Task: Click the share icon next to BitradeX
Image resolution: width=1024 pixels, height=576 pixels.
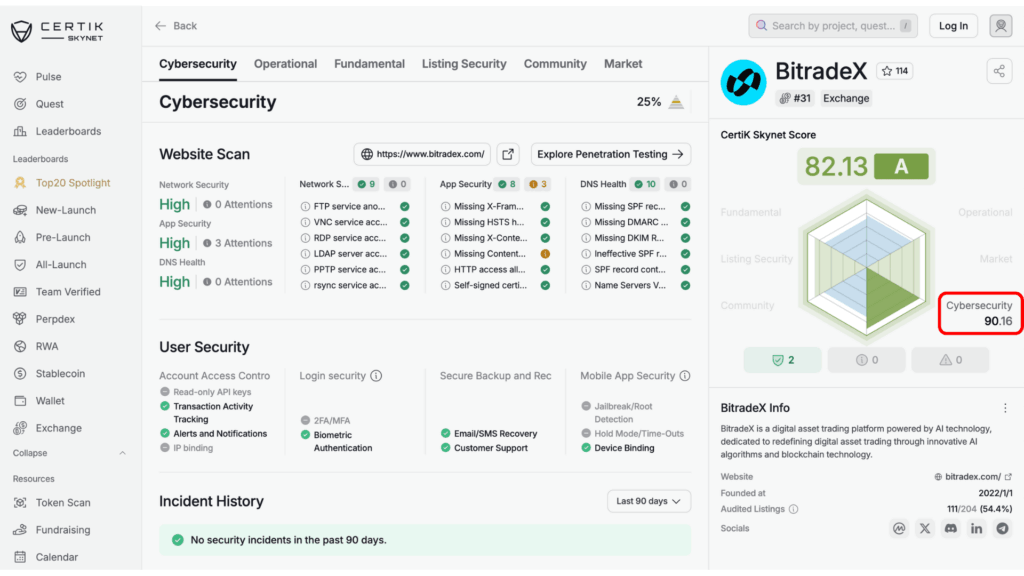Action: pos(998,71)
